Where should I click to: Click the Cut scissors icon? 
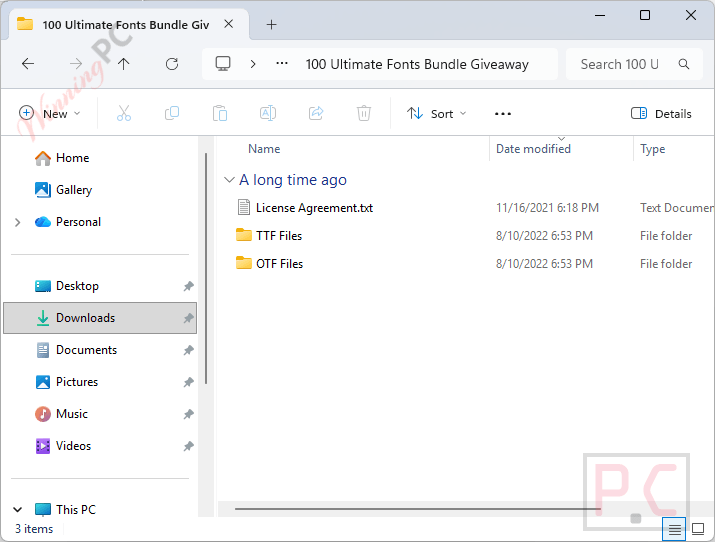124,113
